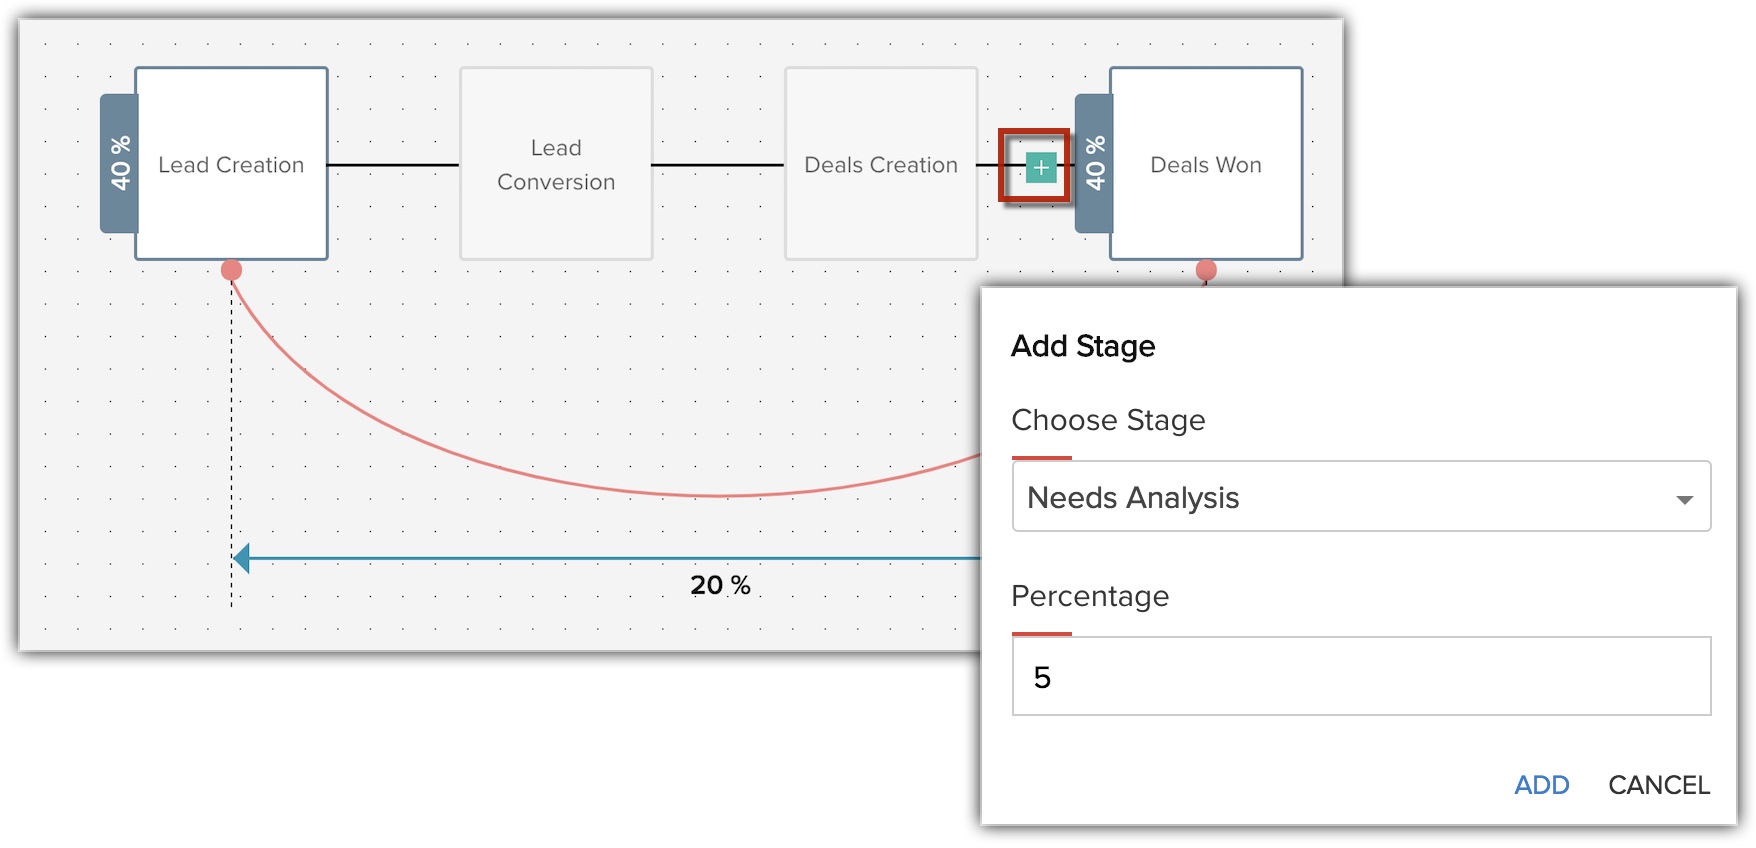Screen dimensions: 1756x848
Task: Click the Add Stage dialog title
Action: pyautogui.click(x=1083, y=346)
